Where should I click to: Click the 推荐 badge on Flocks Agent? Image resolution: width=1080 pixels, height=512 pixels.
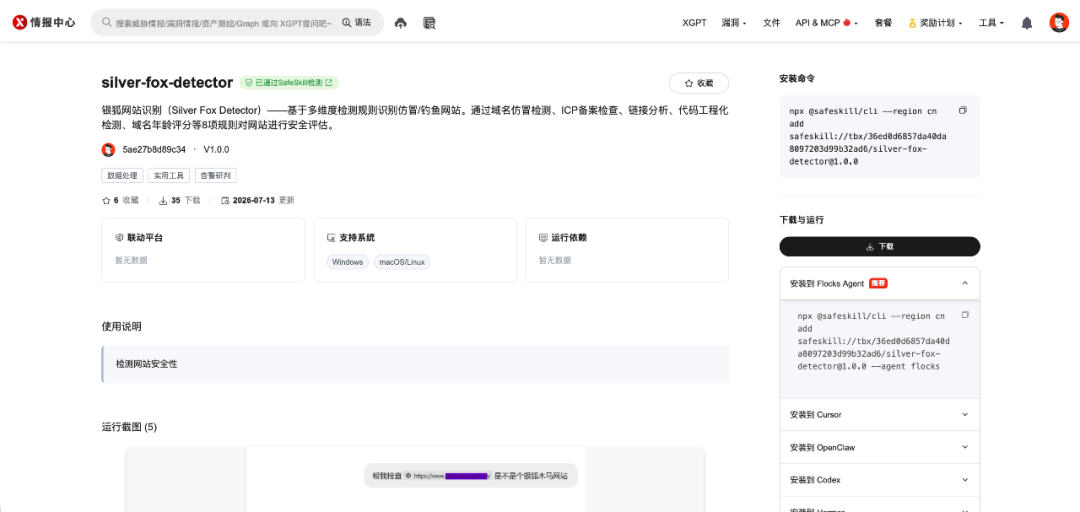click(878, 283)
